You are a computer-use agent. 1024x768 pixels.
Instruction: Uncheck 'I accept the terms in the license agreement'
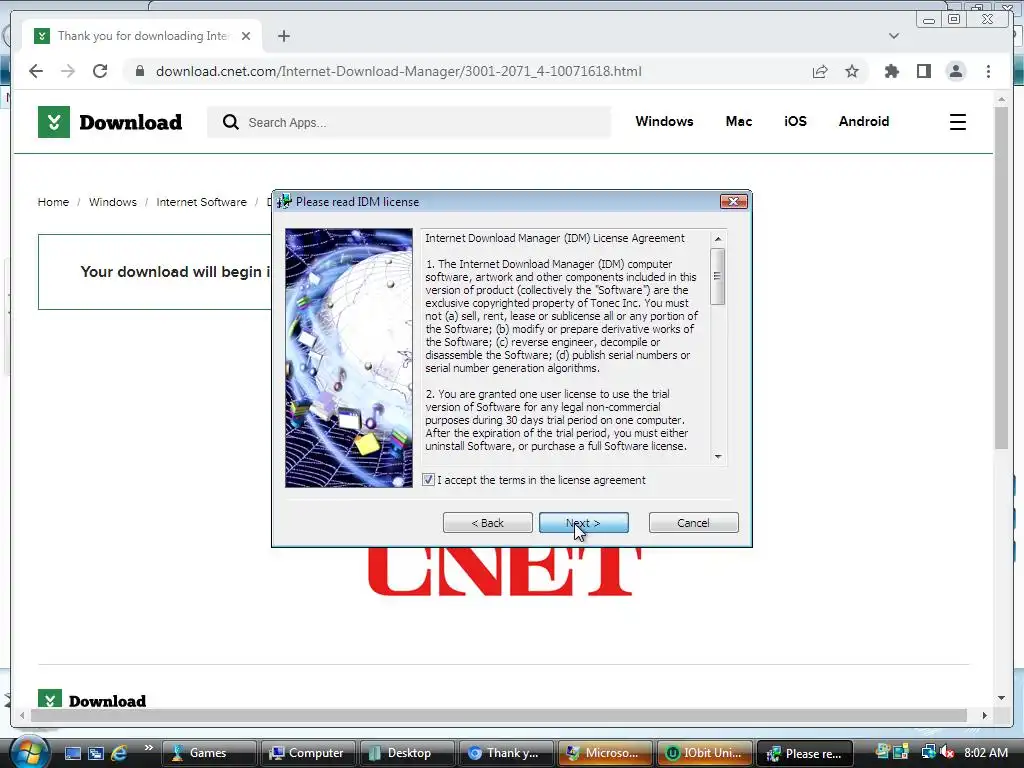(428, 480)
